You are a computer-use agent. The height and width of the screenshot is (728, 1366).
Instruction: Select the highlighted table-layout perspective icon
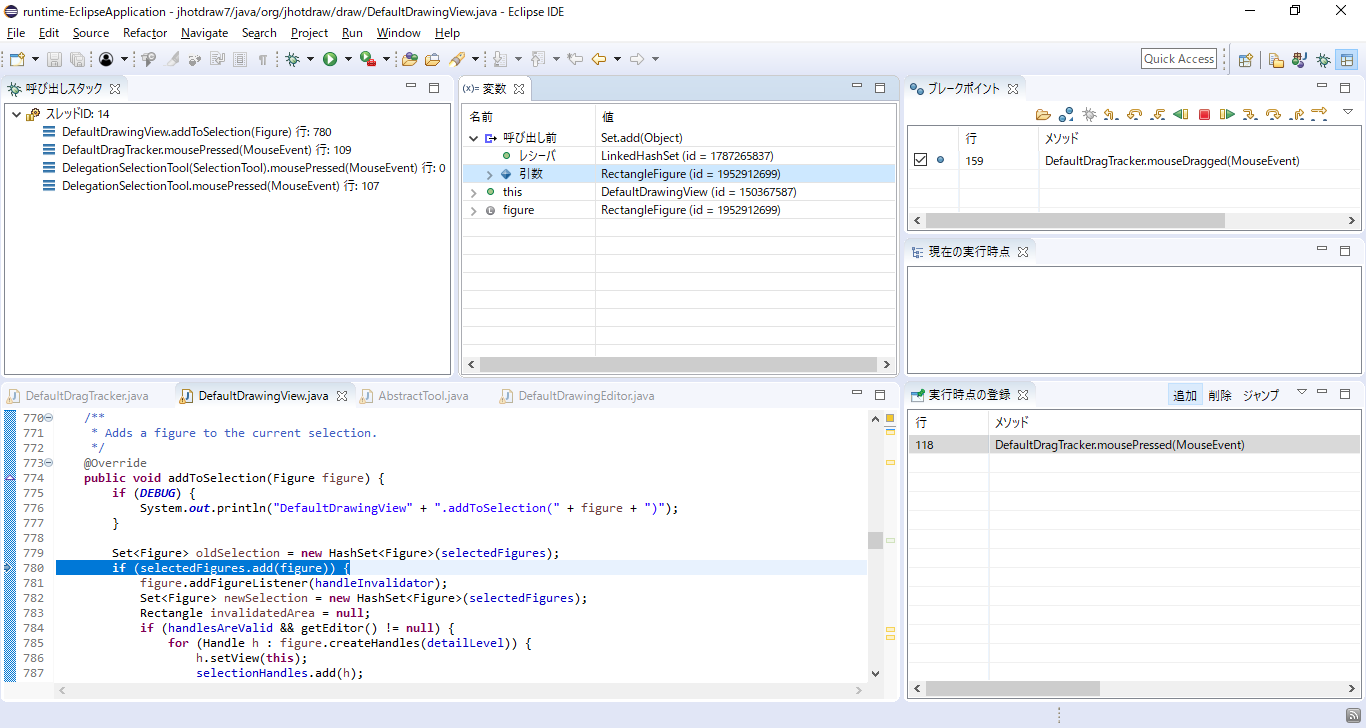[1347, 59]
